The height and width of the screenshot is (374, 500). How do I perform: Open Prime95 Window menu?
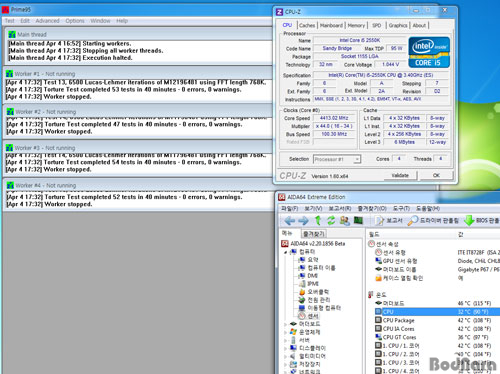[100, 21]
